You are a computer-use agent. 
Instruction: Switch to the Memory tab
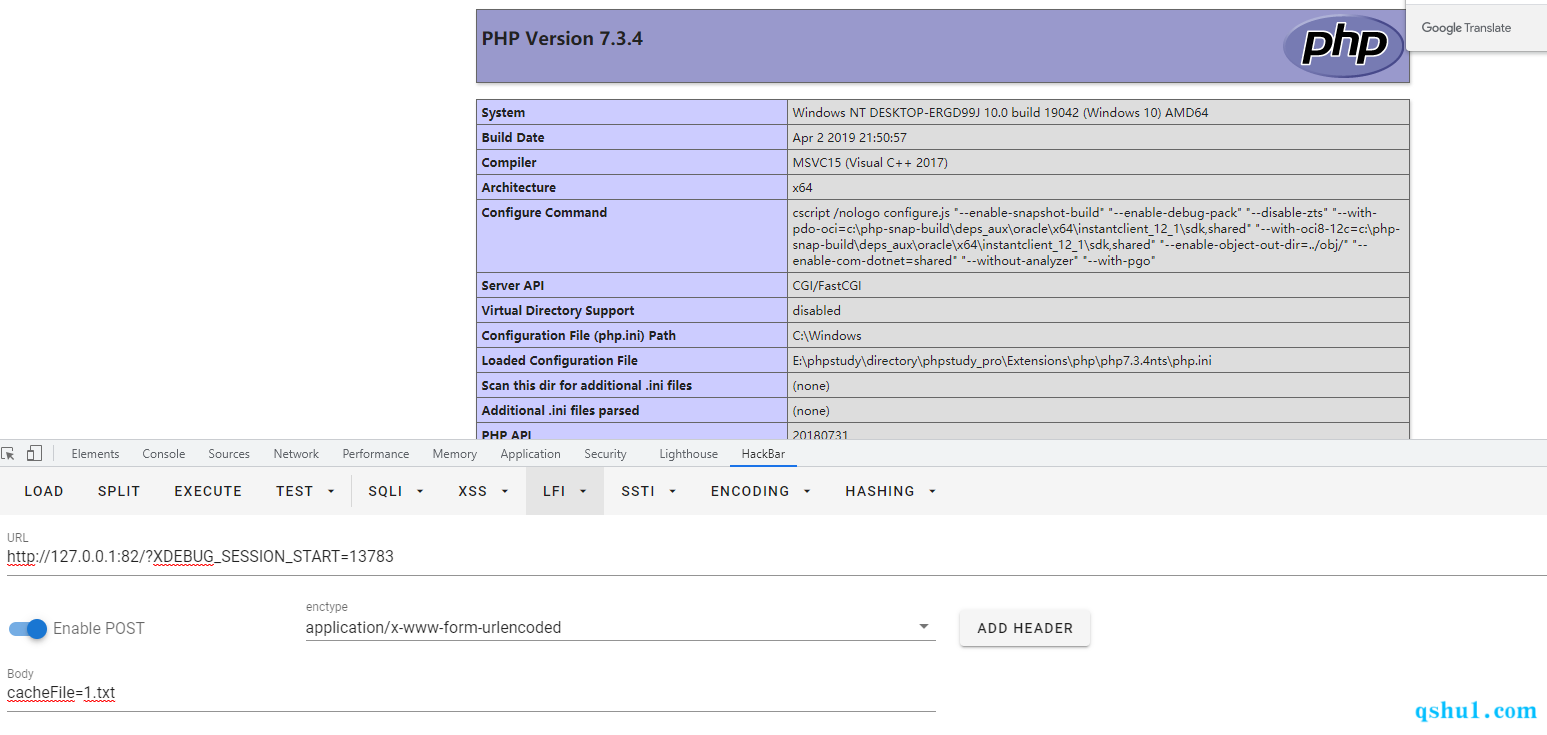pyautogui.click(x=455, y=454)
